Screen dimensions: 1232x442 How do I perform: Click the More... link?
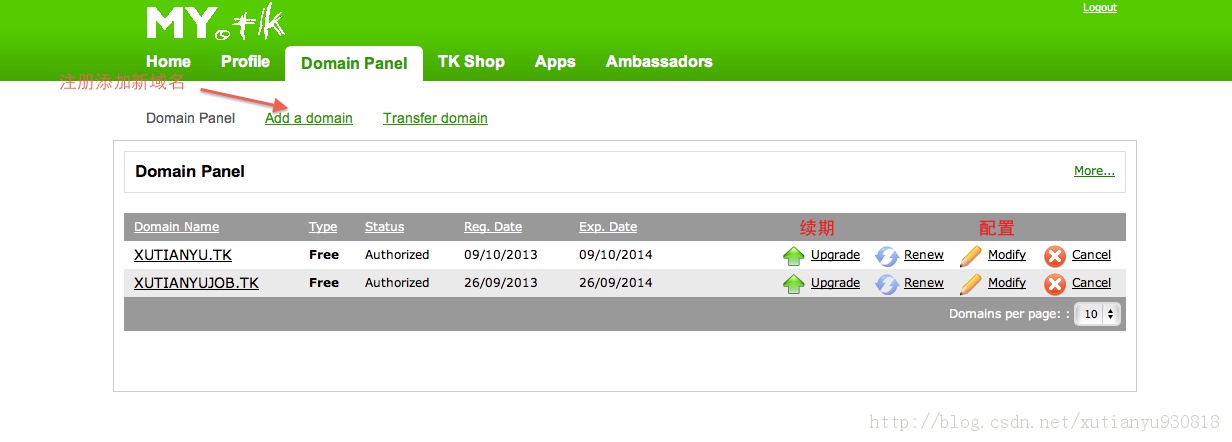pos(1094,171)
